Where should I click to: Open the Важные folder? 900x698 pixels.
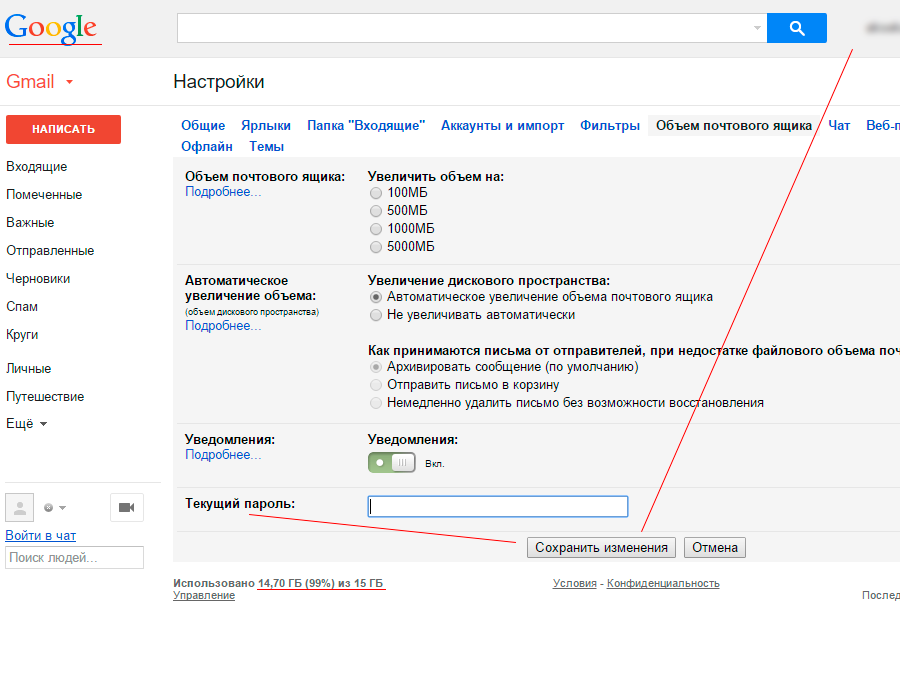30,223
